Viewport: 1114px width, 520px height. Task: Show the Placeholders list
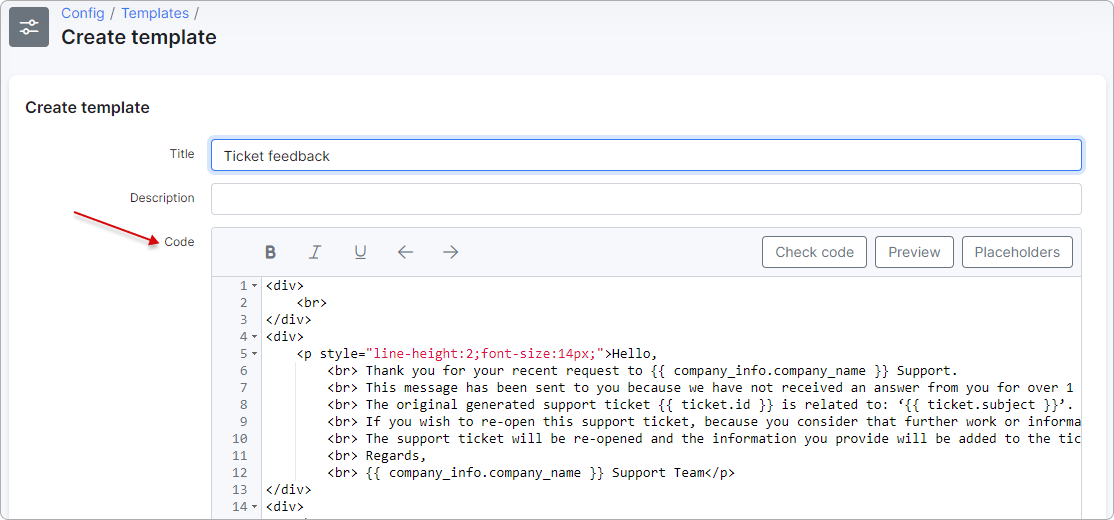pos(1017,252)
